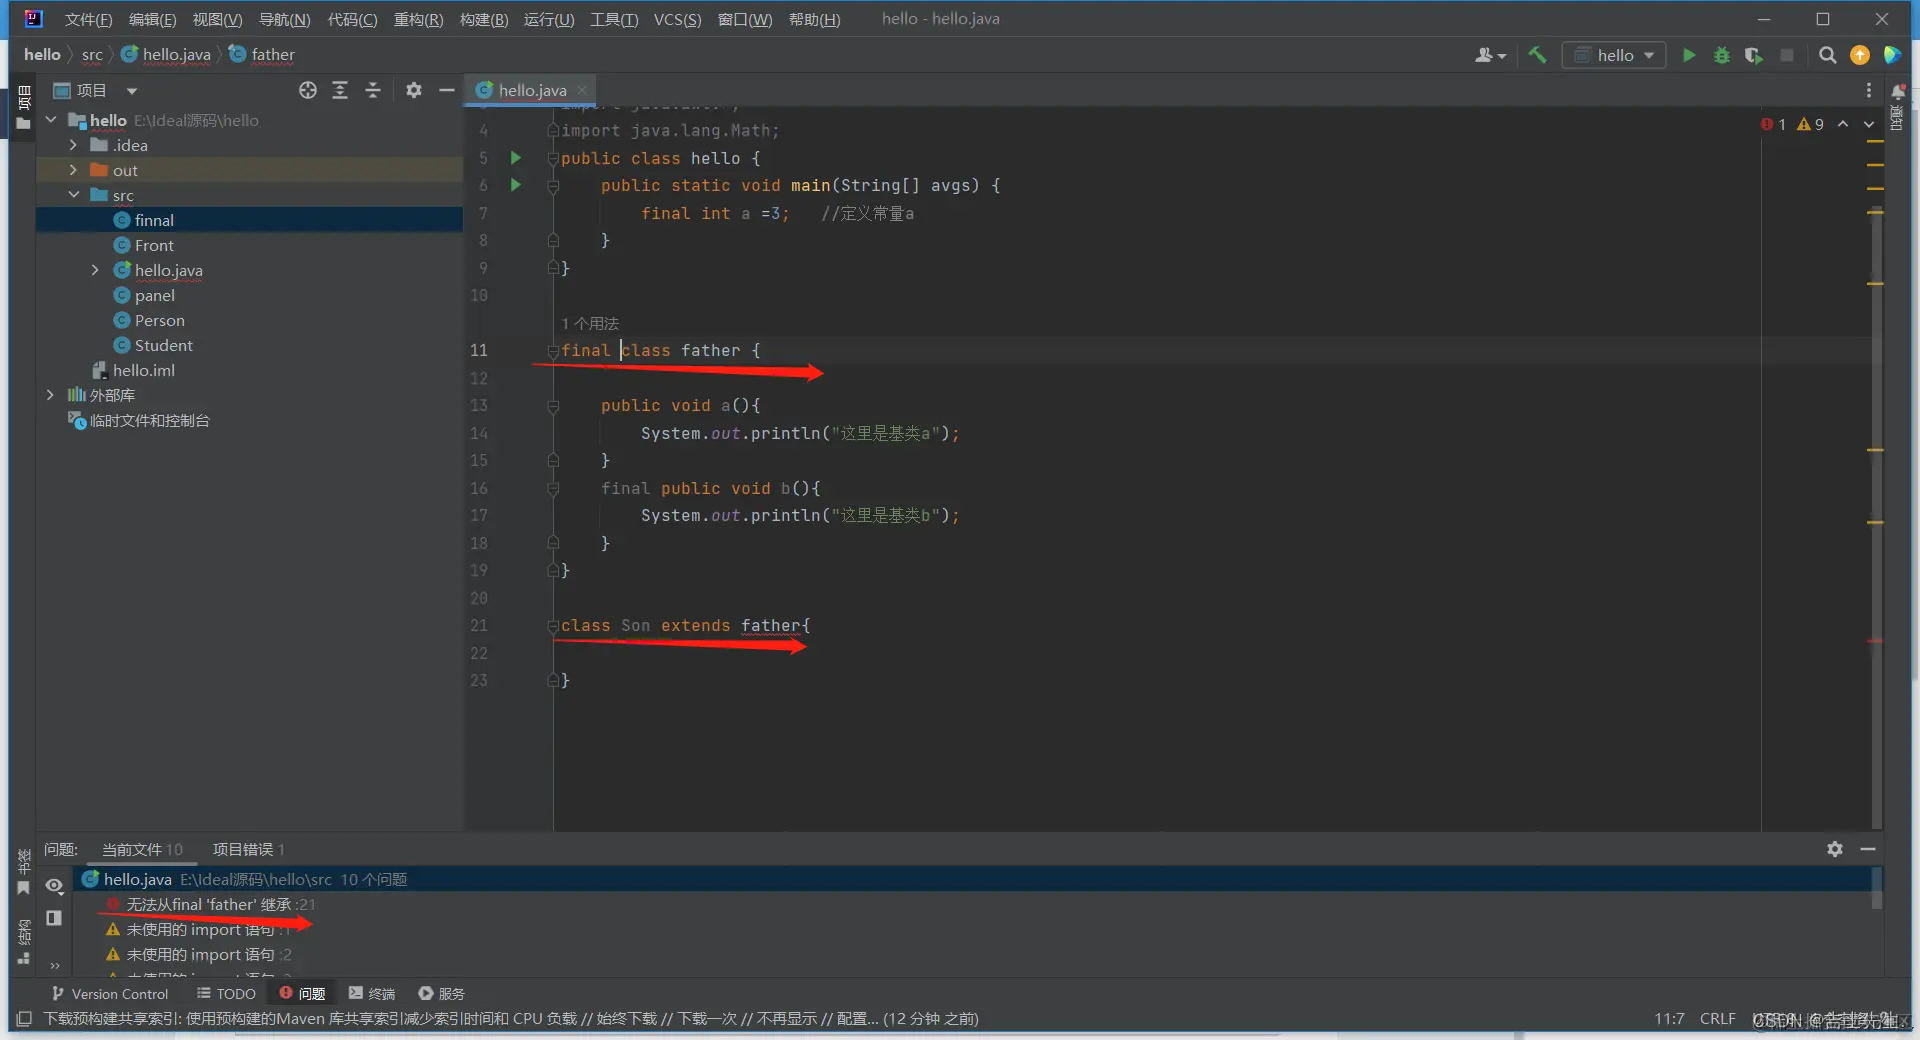Viewport: 1920px width, 1040px height.
Task: Close the hello.java editor tab
Action: [x=582, y=90]
